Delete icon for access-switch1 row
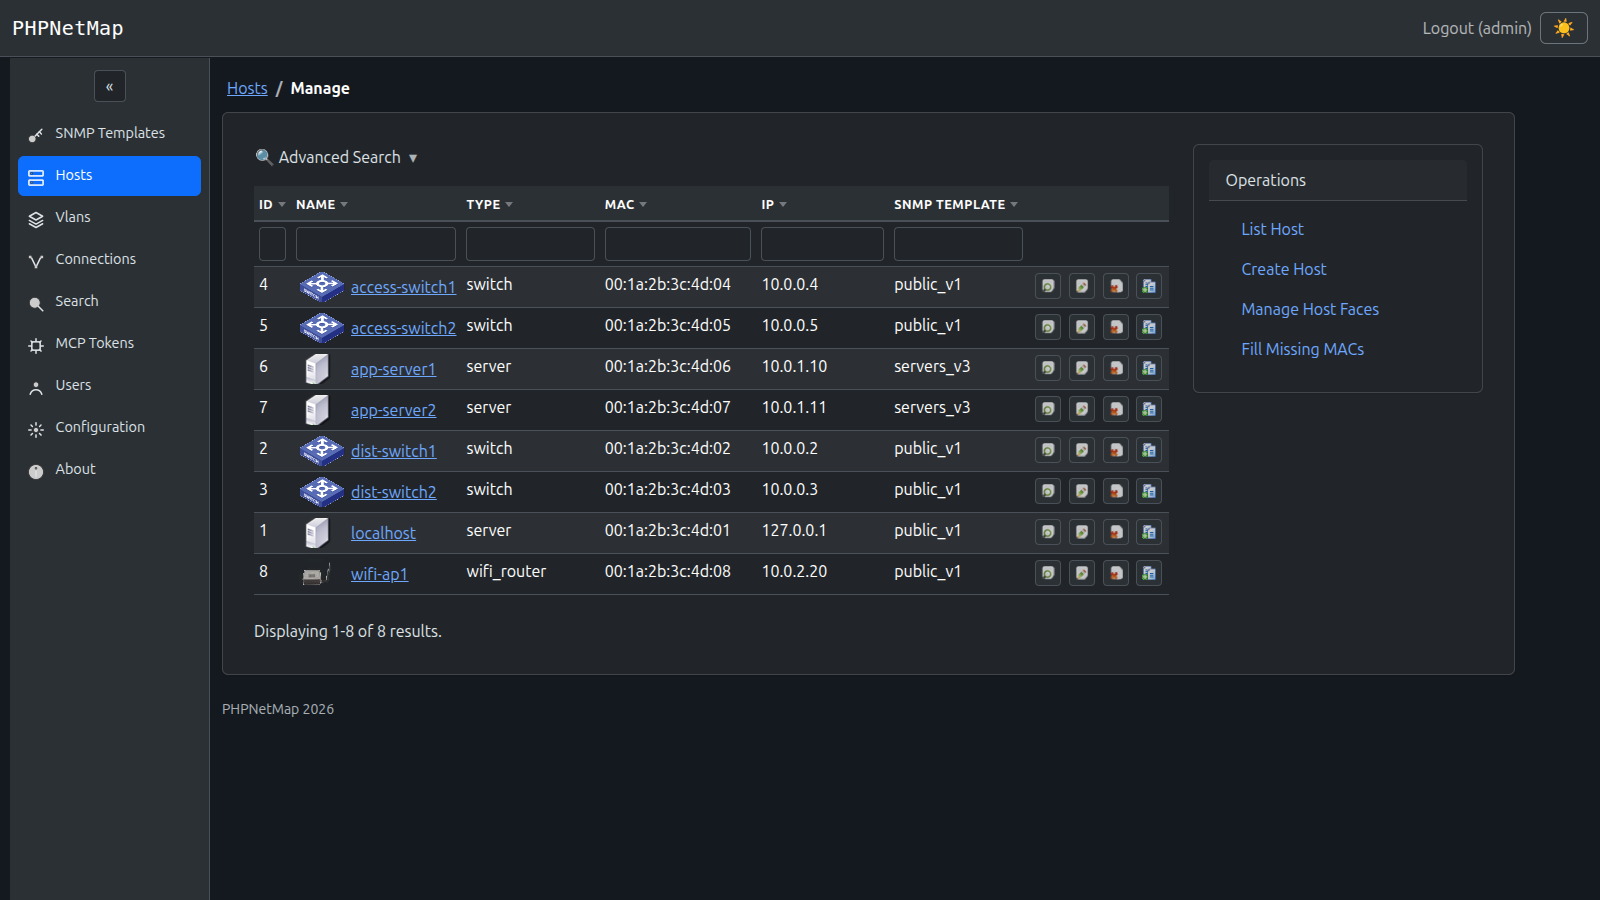The height and width of the screenshot is (900, 1600). [x=1116, y=286]
